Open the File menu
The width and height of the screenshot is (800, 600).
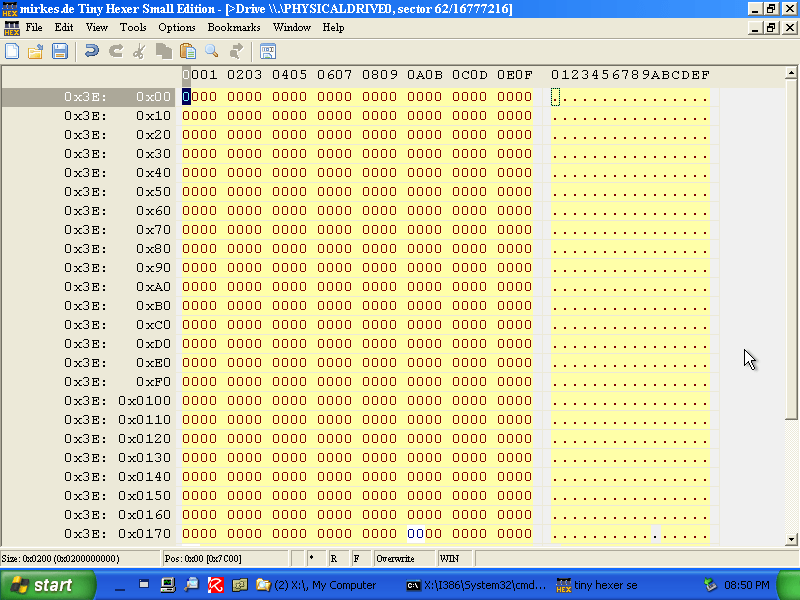click(34, 28)
